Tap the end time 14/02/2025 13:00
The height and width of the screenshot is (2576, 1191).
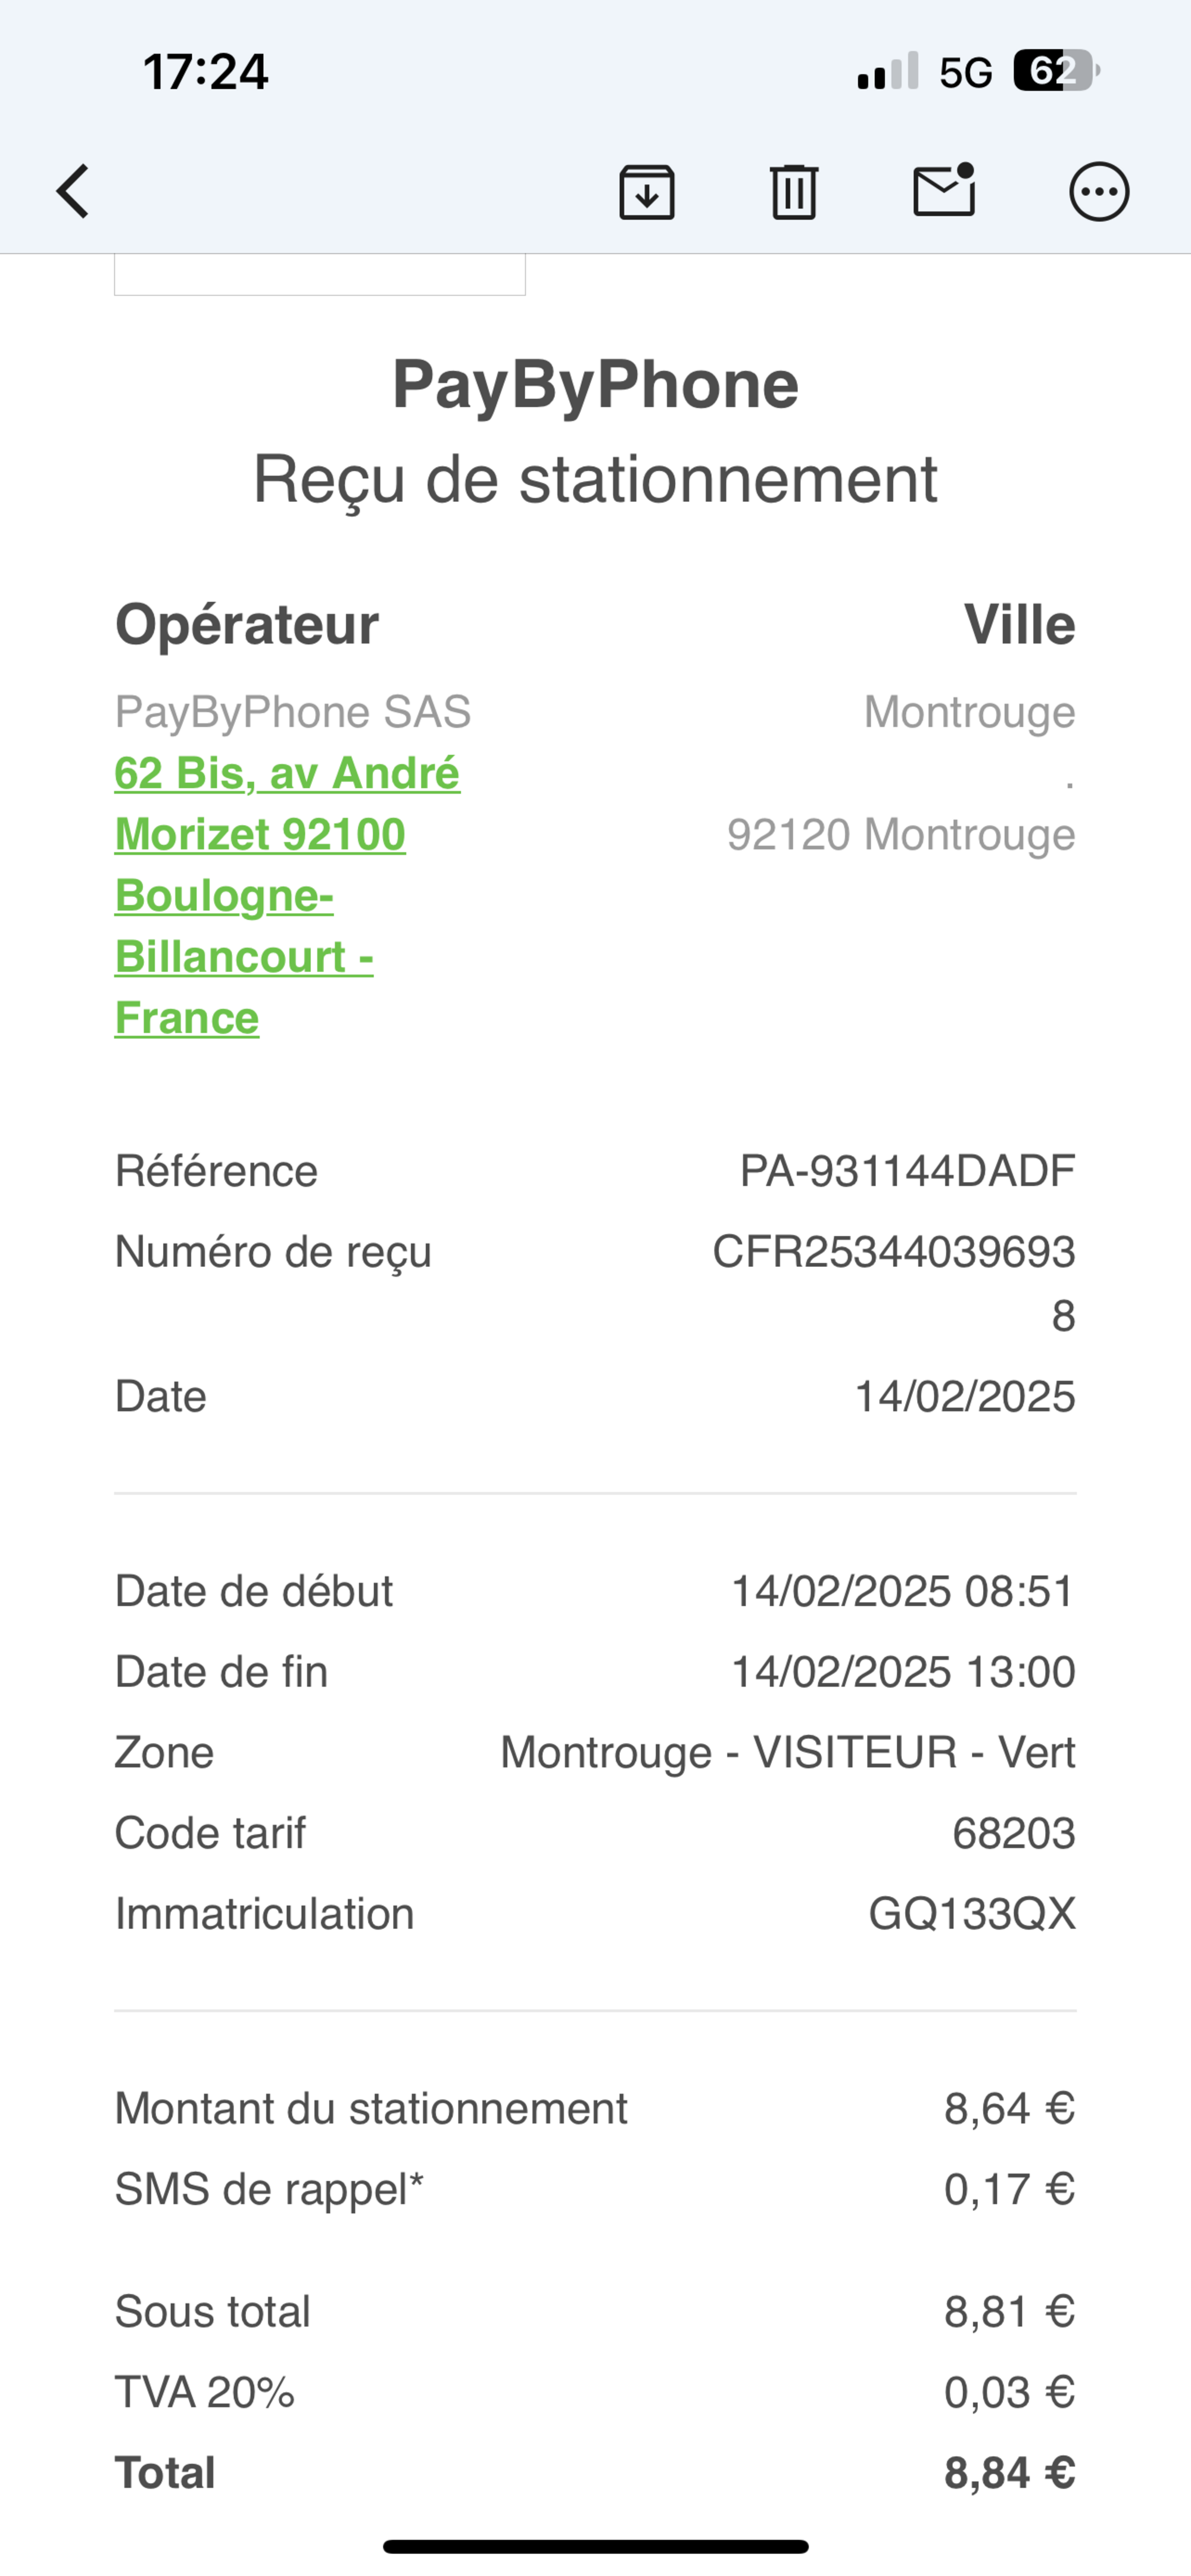click(903, 1672)
